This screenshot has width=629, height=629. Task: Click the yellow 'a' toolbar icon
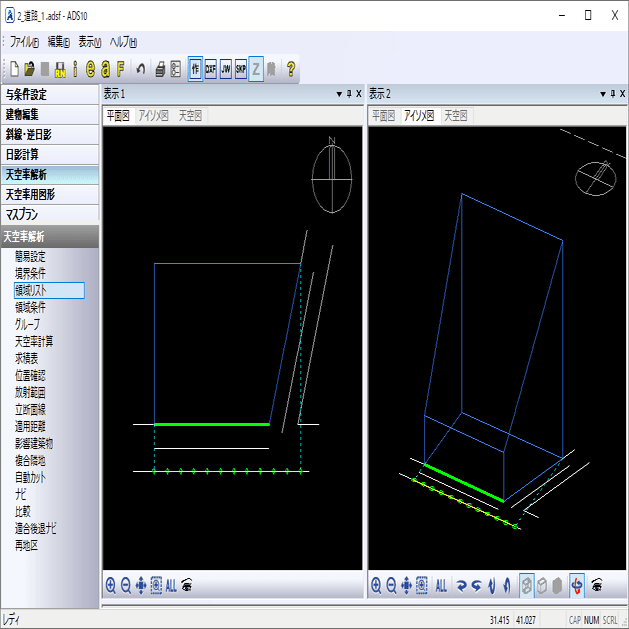click(x=106, y=69)
